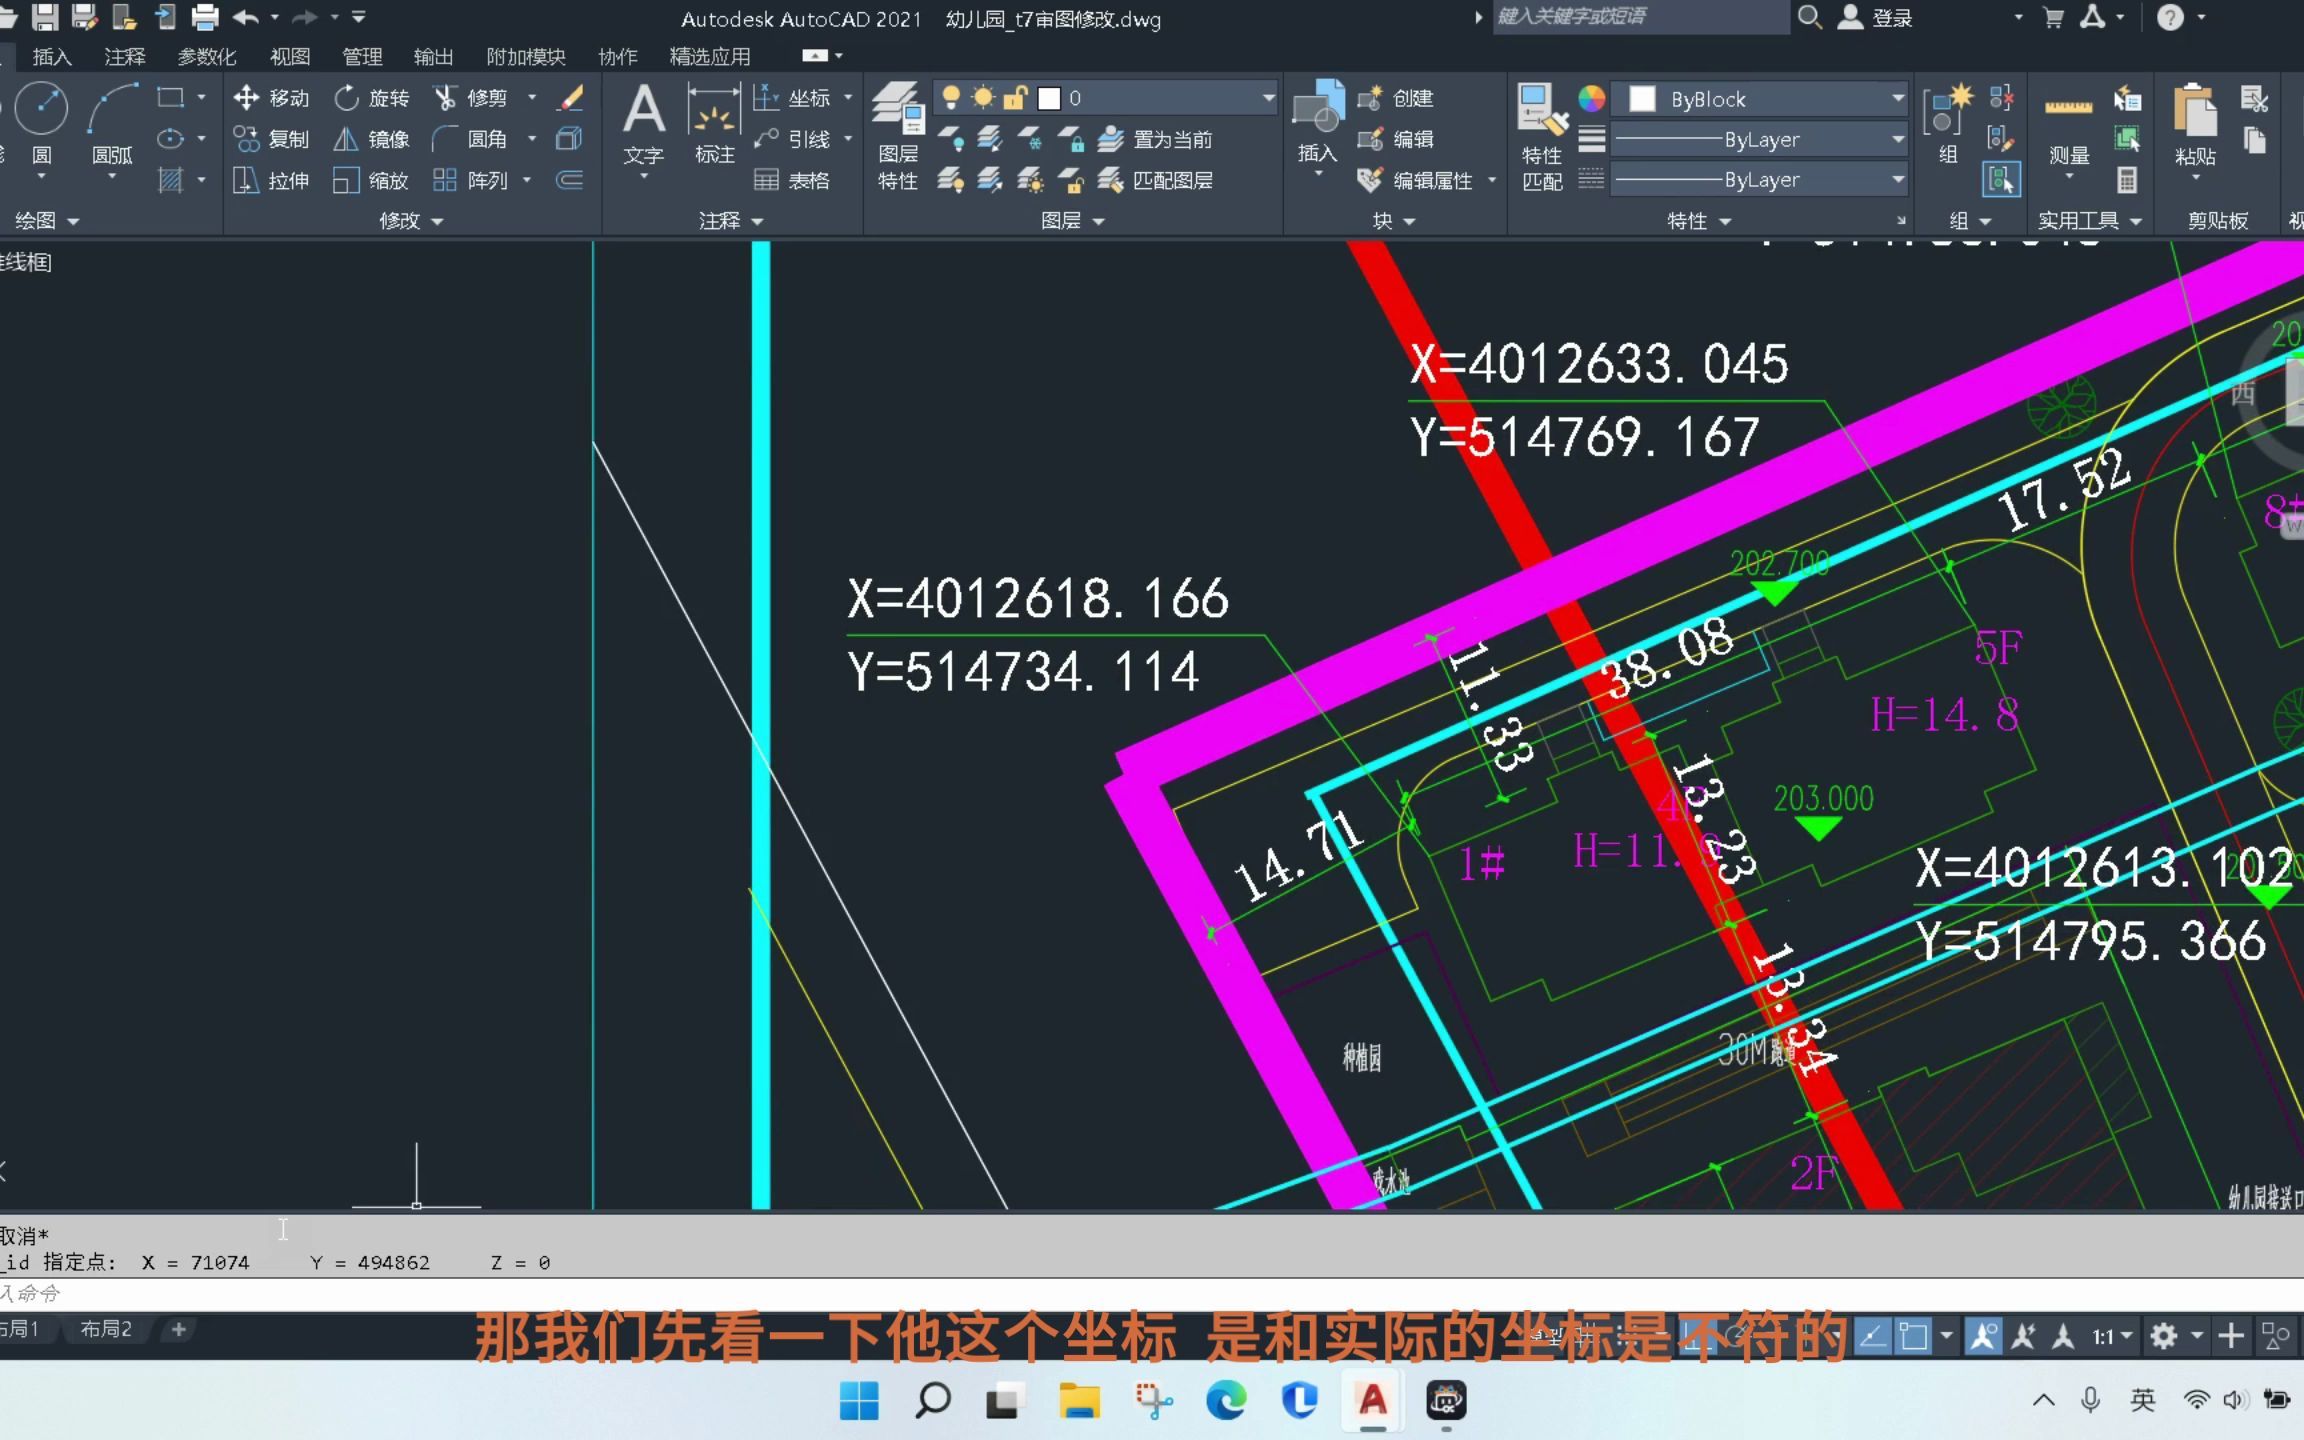
Task: Toggle the layer lock padlock icon
Action: pos(1015,98)
